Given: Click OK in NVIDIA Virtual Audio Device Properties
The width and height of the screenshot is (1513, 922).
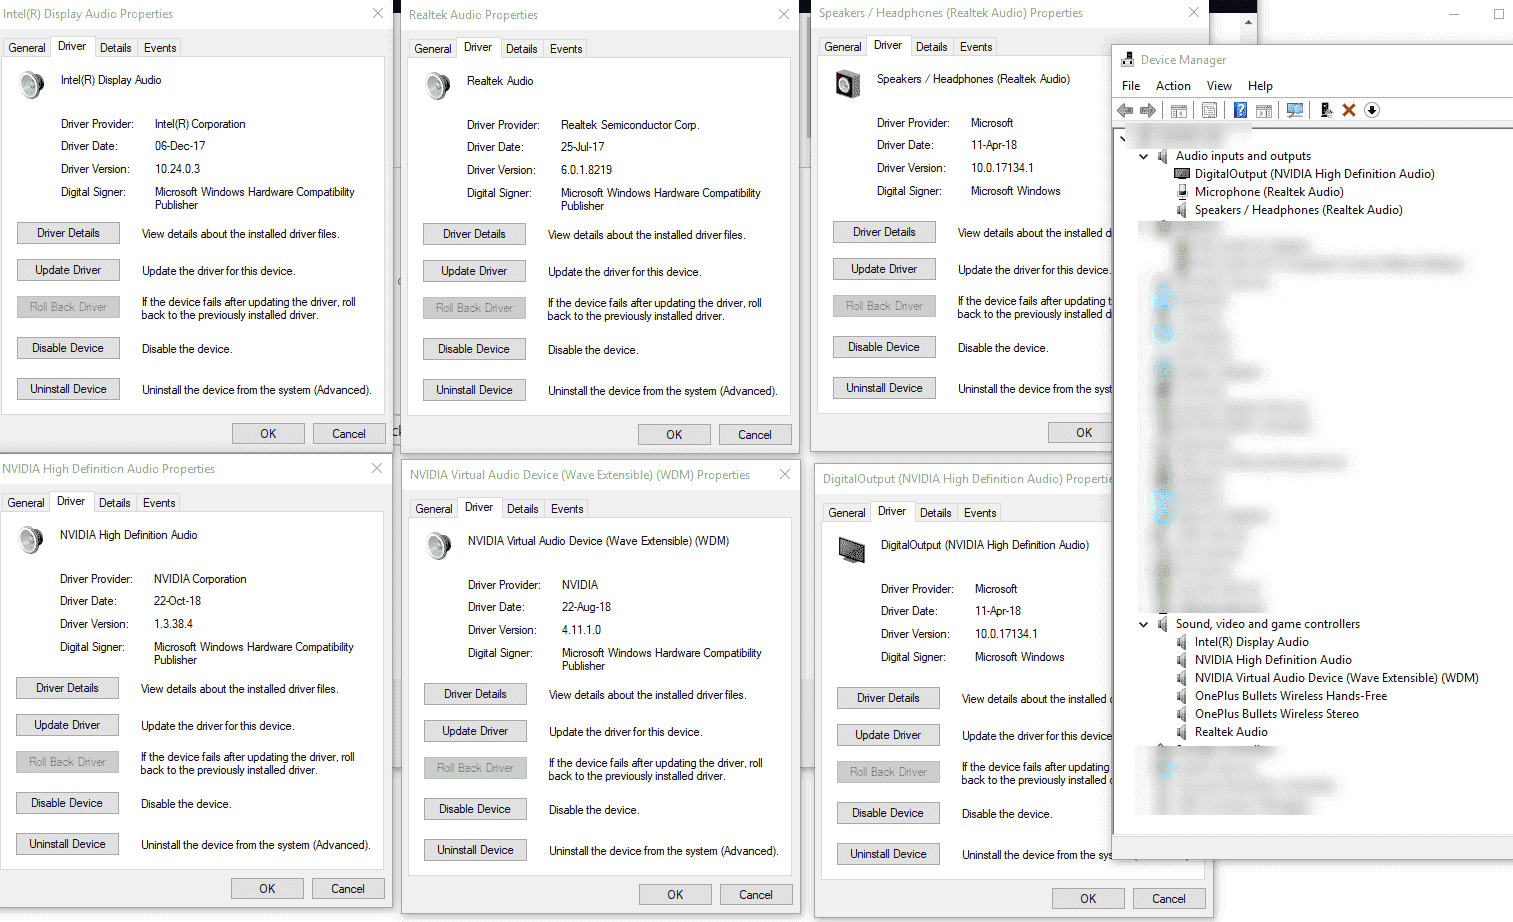Looking at the screenshot, I should click(675, 895).
